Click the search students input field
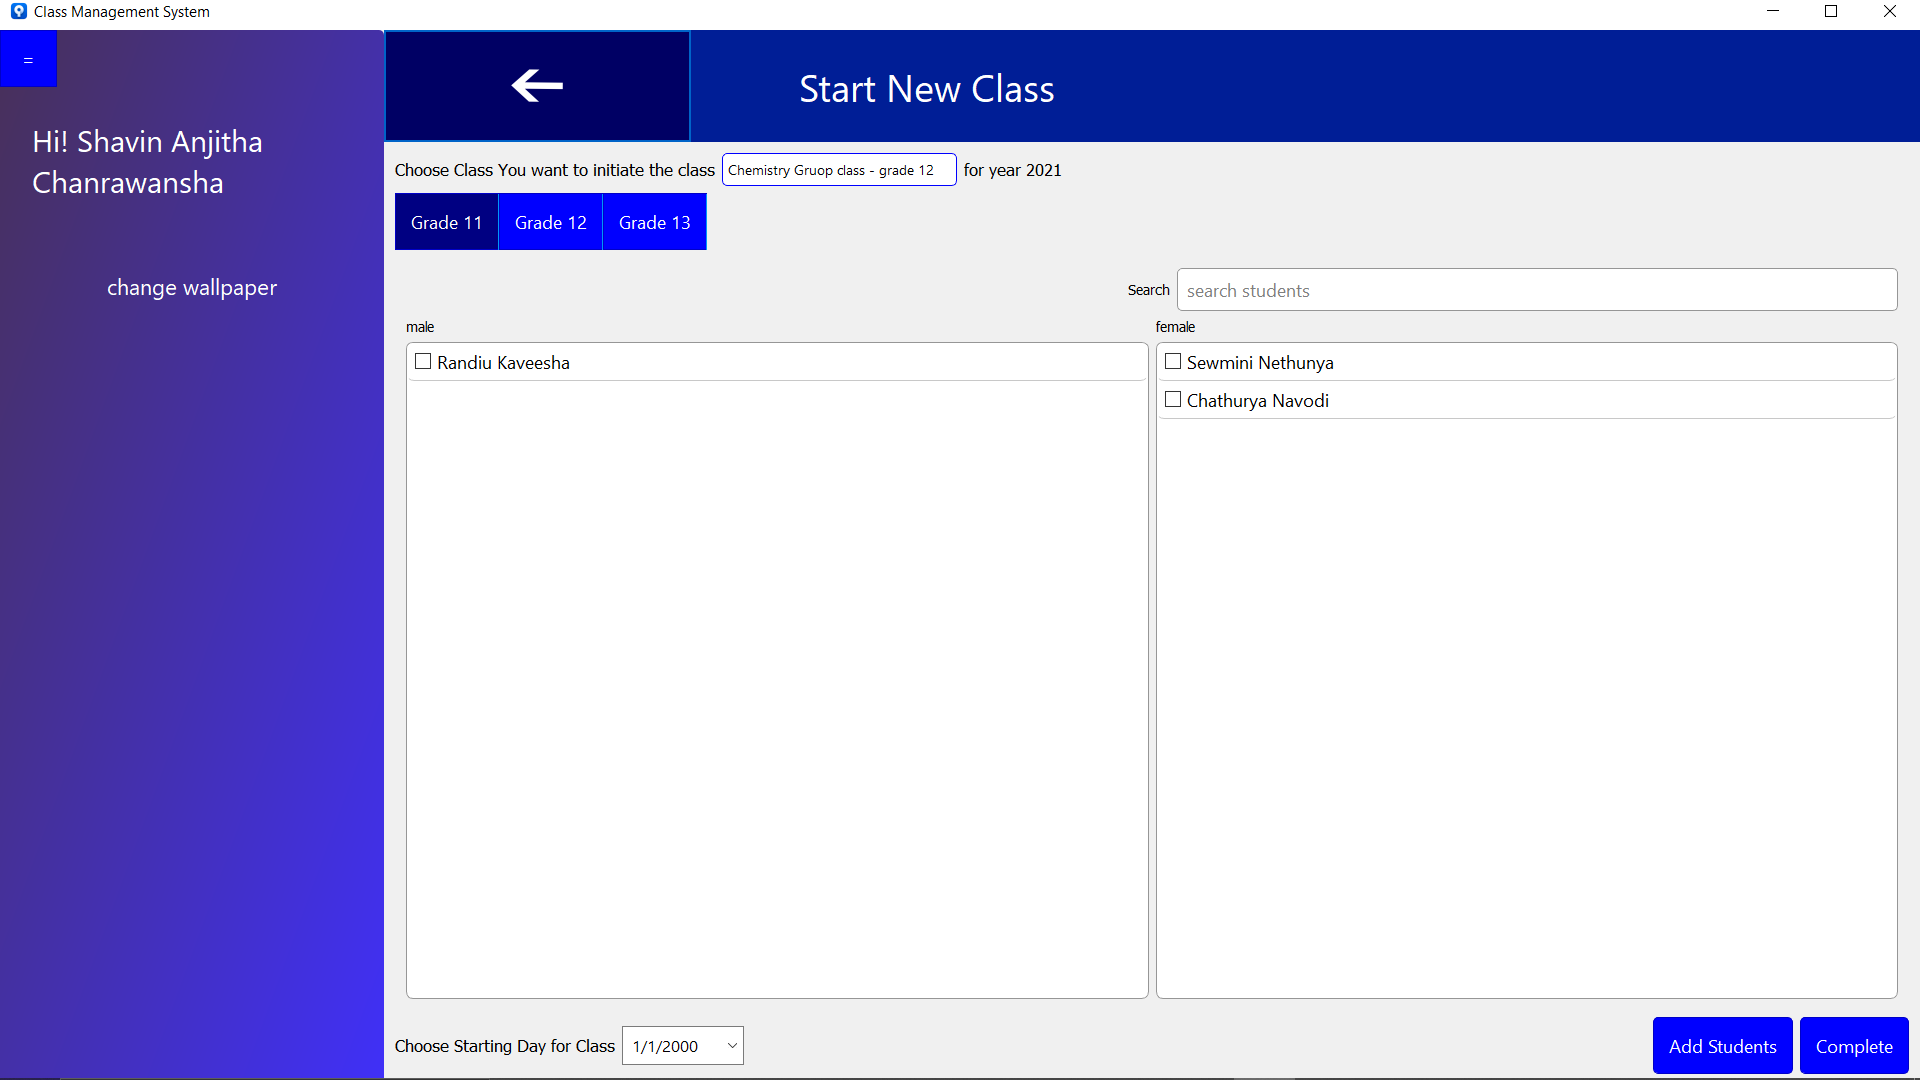The image size is (1920, 1080). (1537, 290)
